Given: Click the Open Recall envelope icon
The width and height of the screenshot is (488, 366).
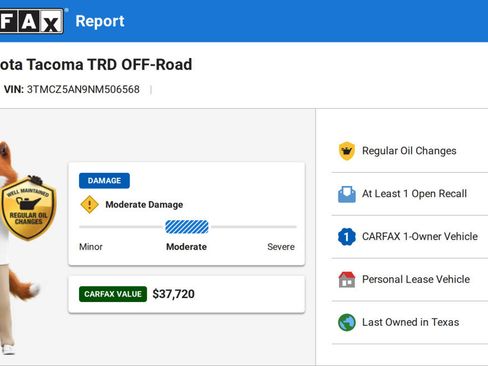Looking at the screenshot, I should tap(347, 194).
